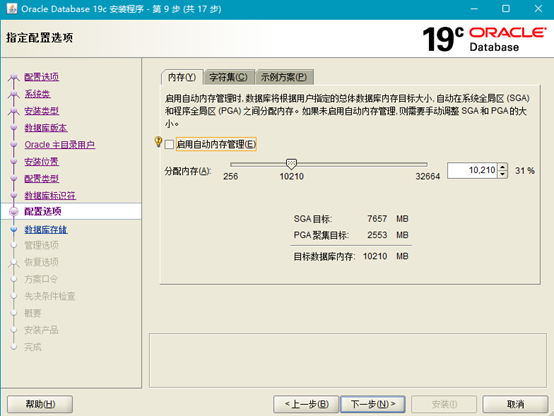
Task: Open the 数据库存储 step link
Action: tap(46, 229)
